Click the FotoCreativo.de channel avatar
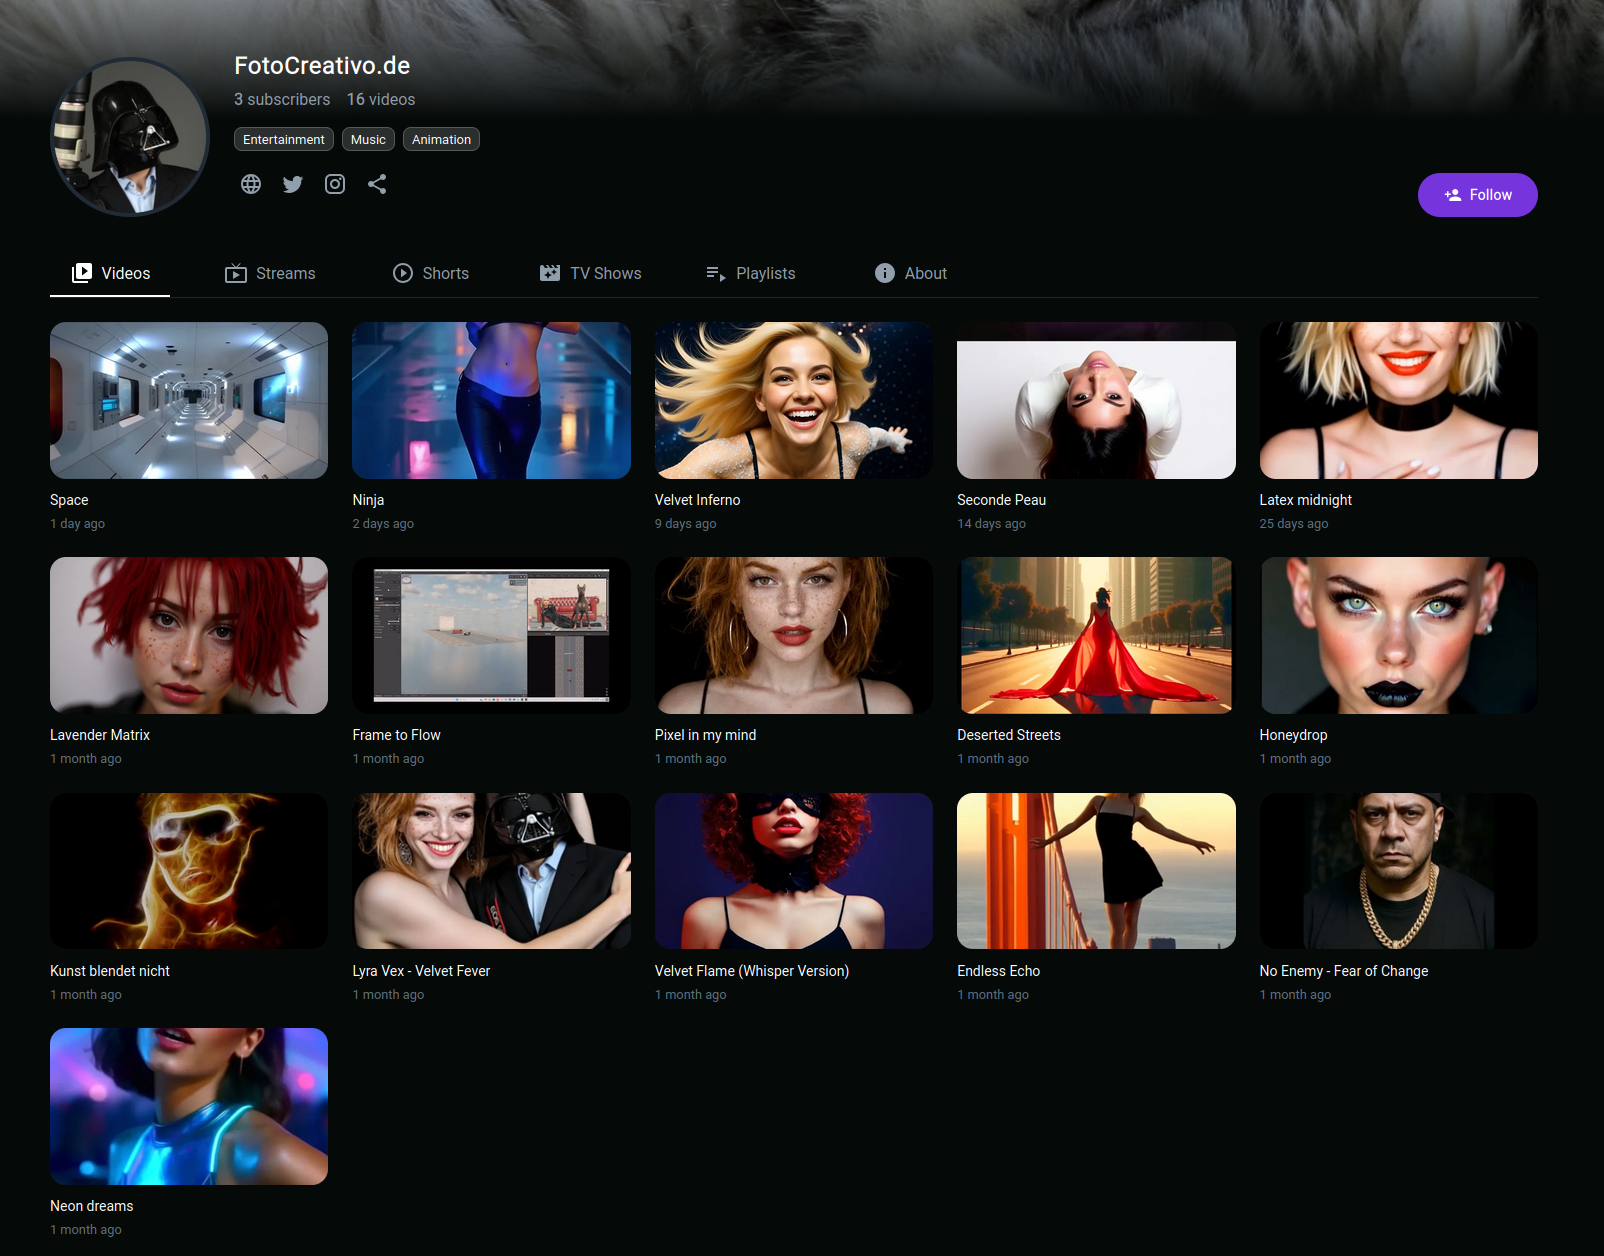This screenshot has width=1604, height=1256. pos(130,137)
